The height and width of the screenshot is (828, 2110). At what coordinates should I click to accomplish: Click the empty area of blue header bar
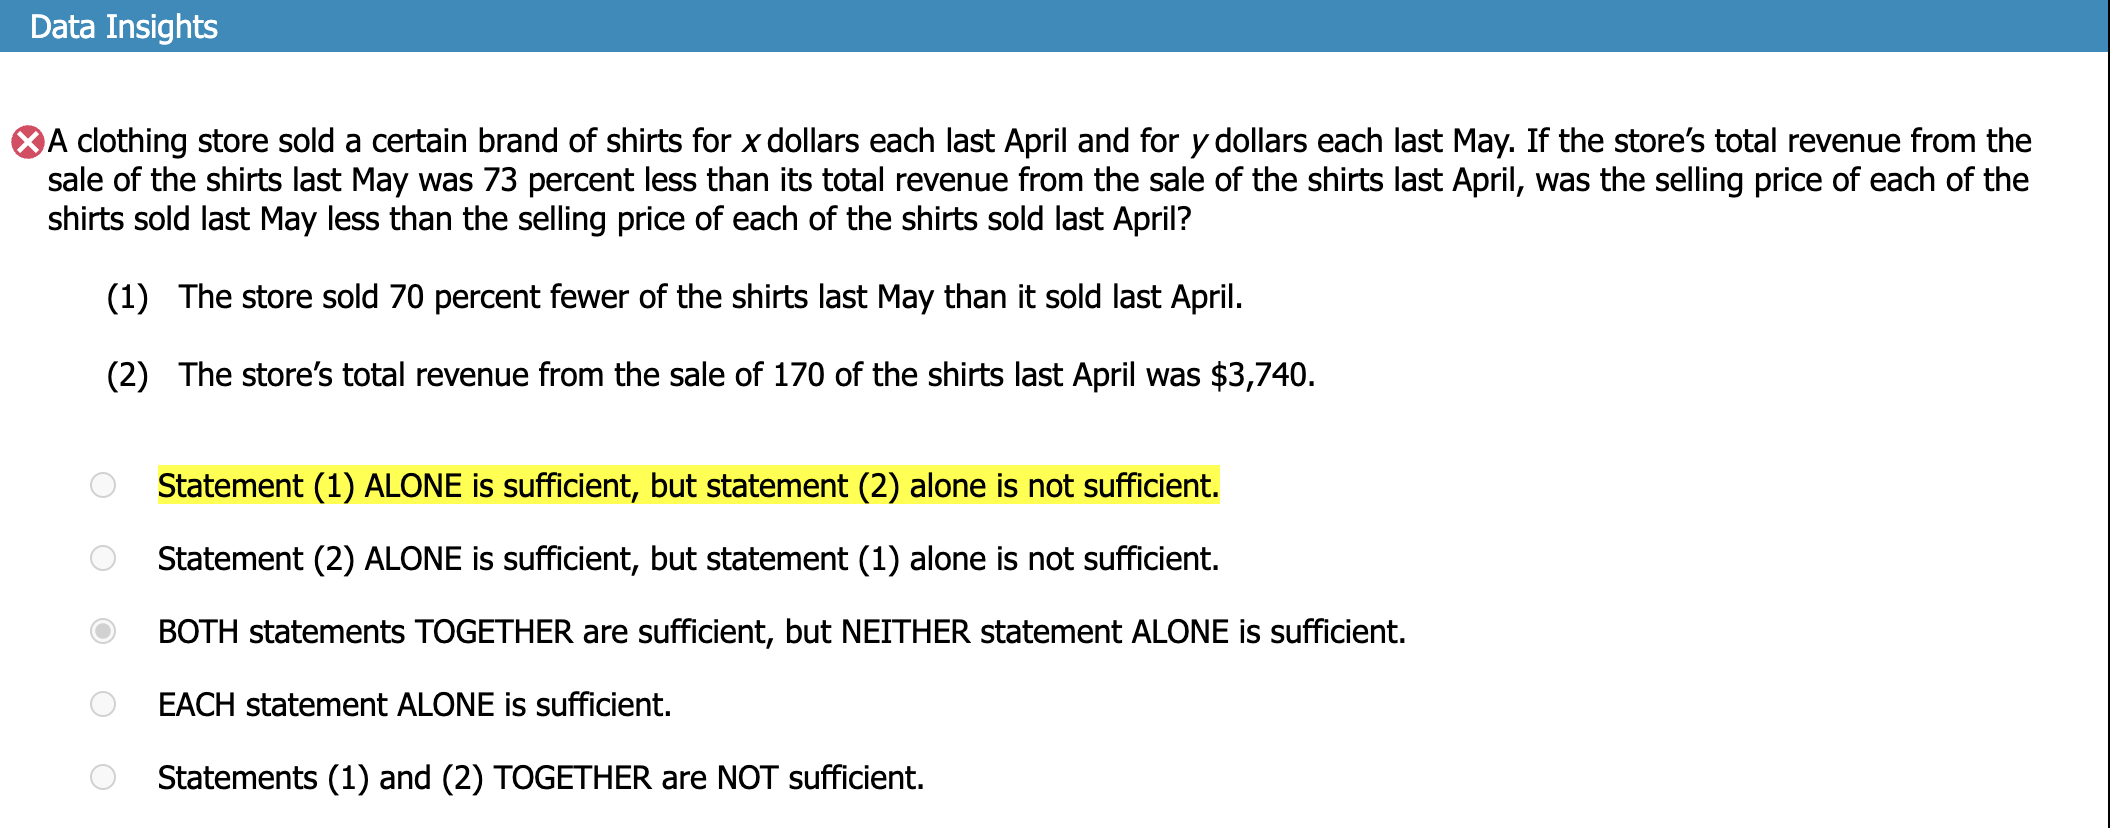[1200, 27]
